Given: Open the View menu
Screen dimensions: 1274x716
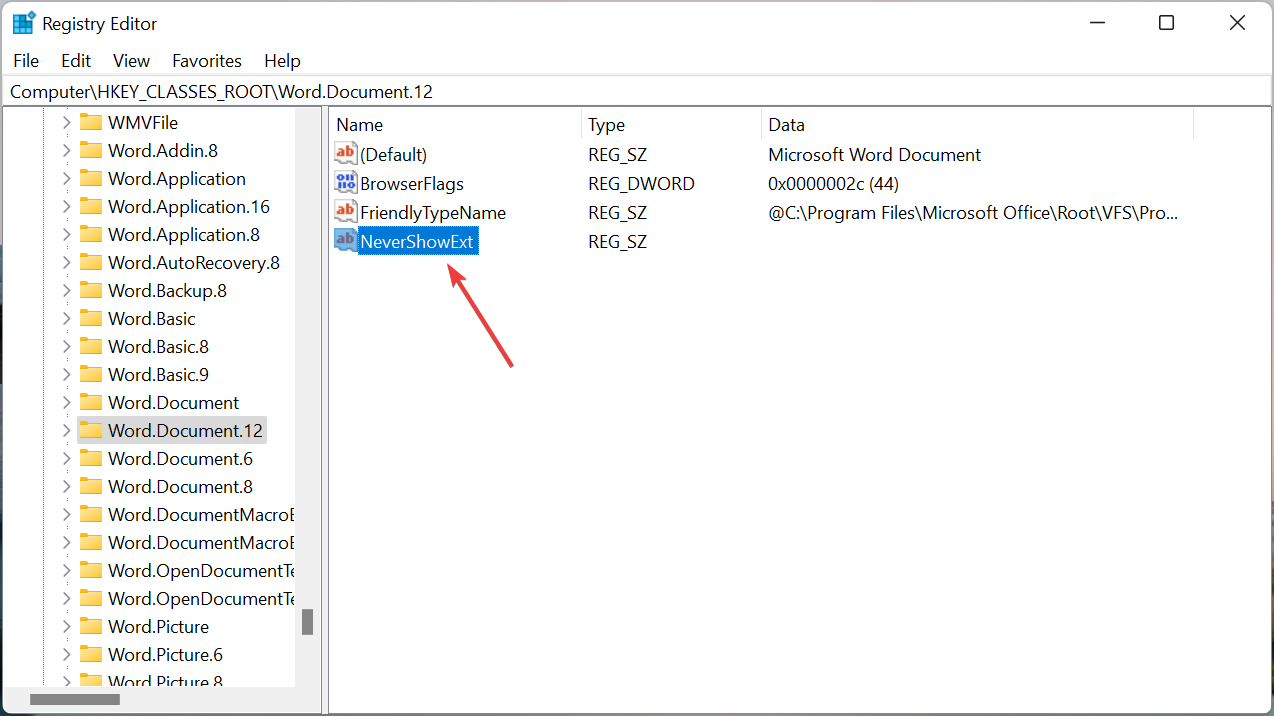Looking at the screenshot, I should point(130,60).
